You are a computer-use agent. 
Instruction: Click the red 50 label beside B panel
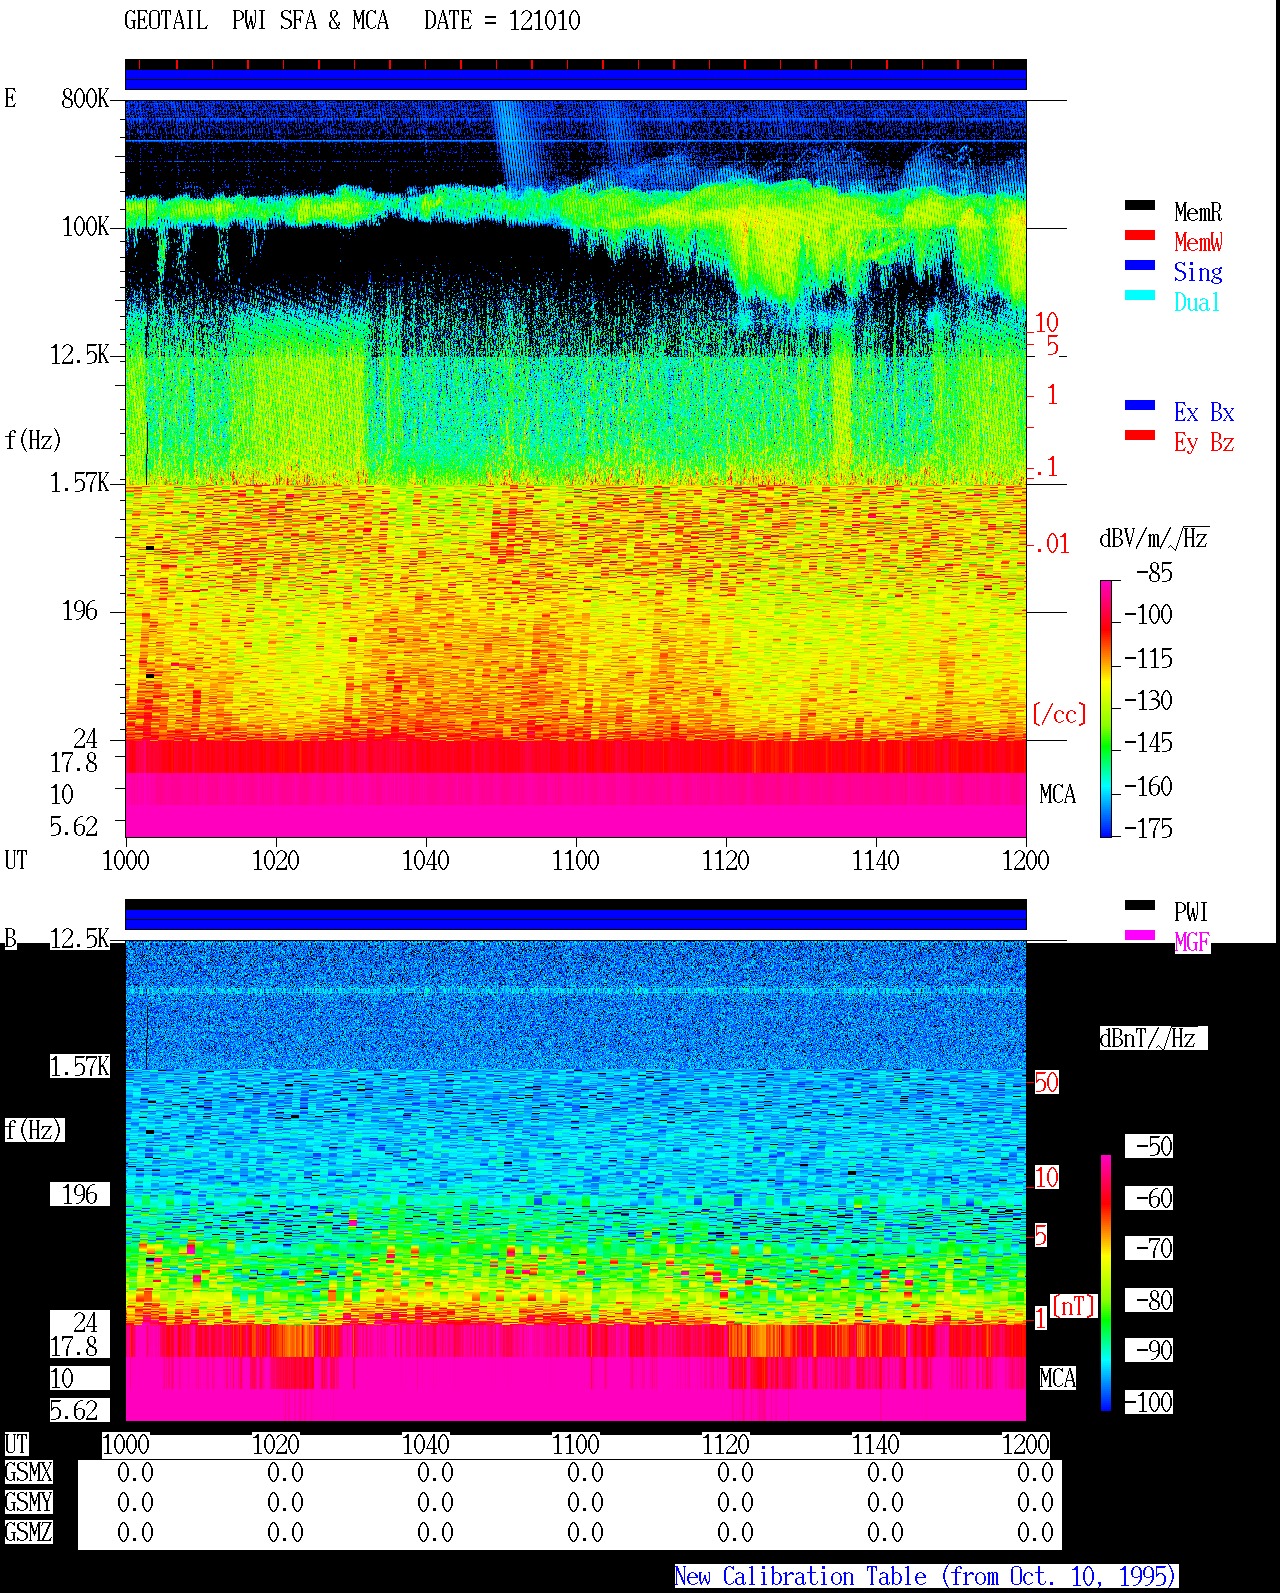pyautogui.click(x=1046, y=1082)
